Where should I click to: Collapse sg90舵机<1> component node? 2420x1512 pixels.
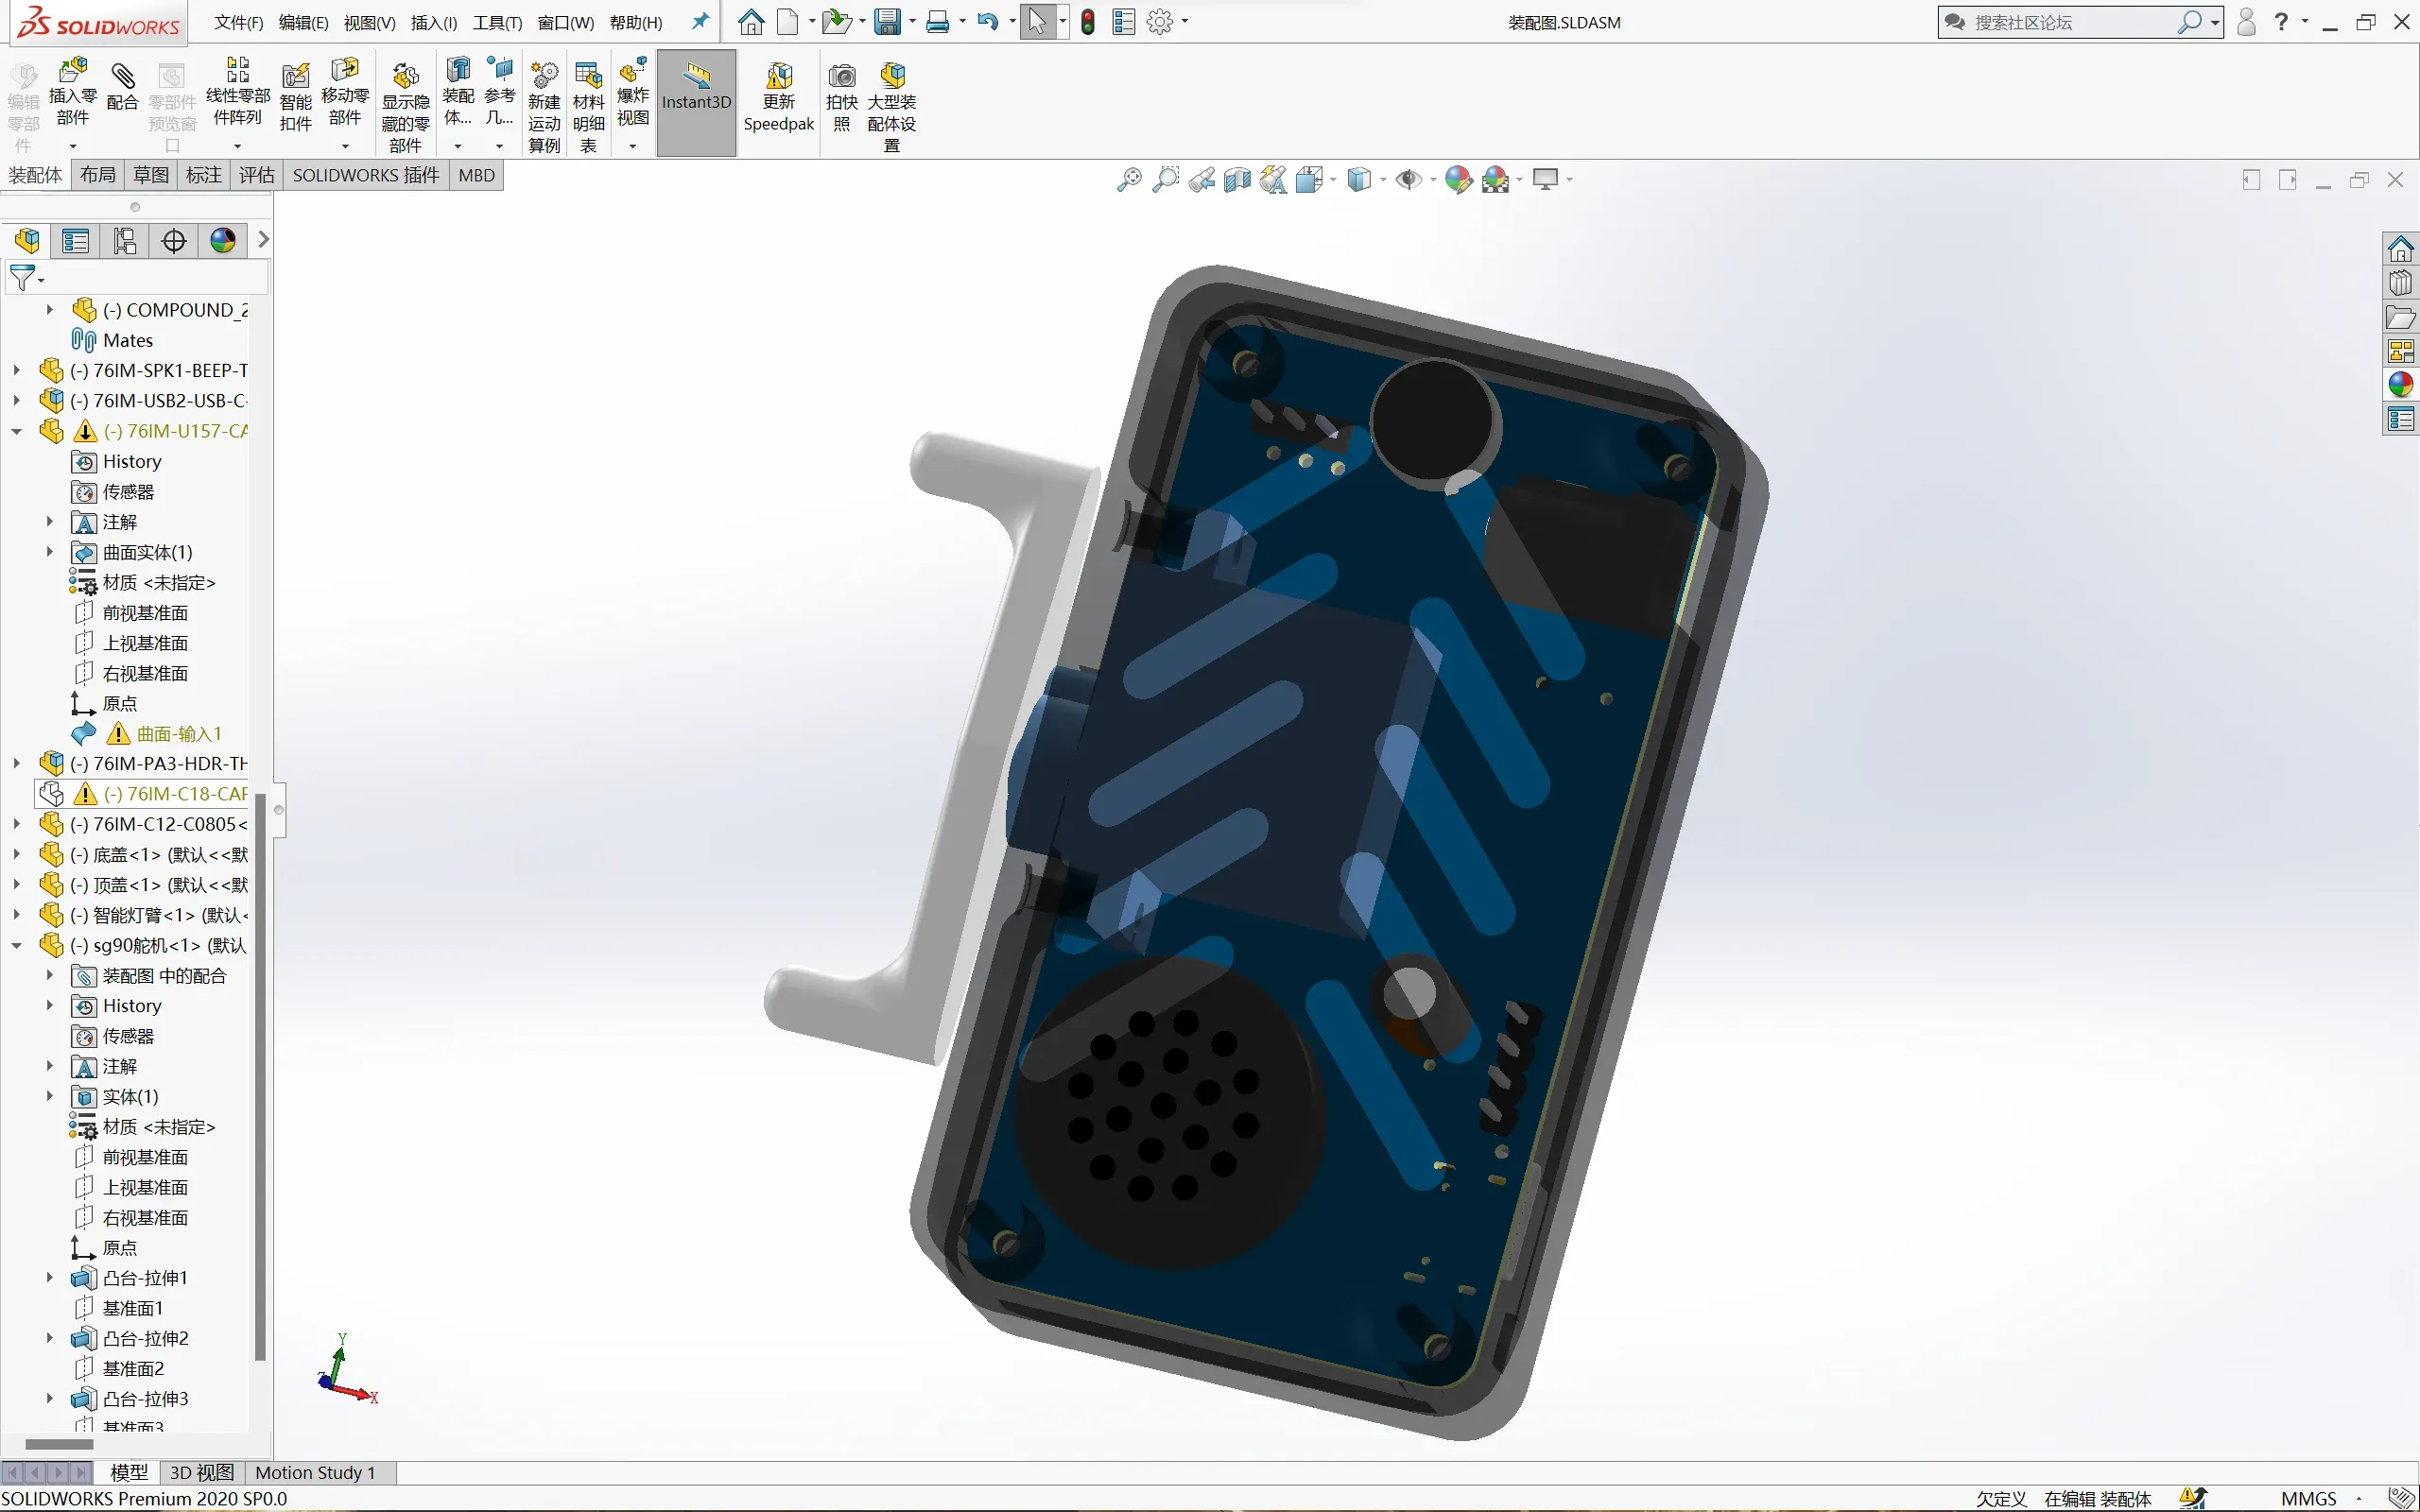coord(17,946)
